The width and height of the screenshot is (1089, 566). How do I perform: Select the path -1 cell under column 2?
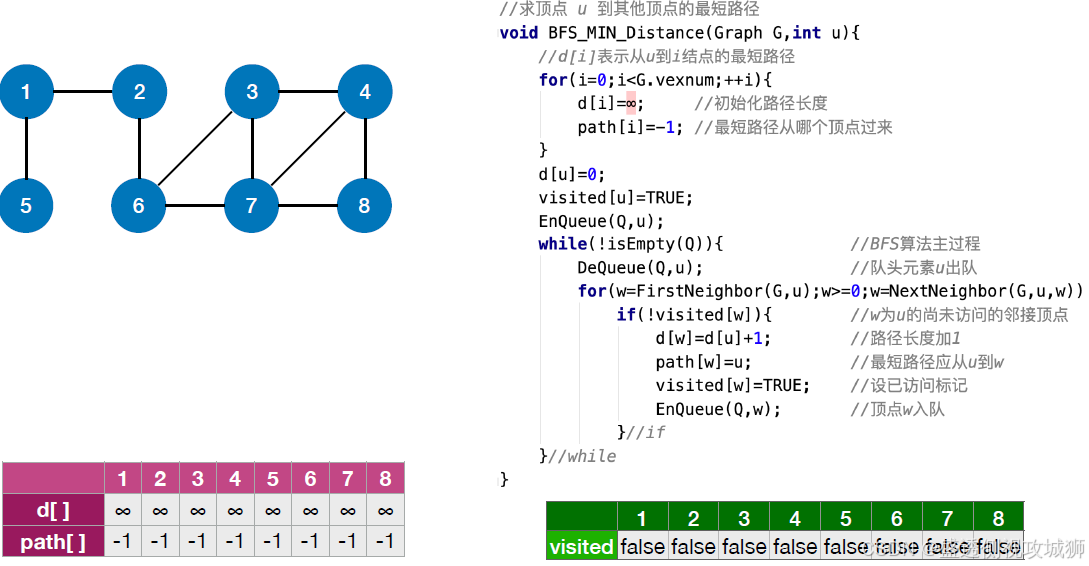(x=160, y=542)
